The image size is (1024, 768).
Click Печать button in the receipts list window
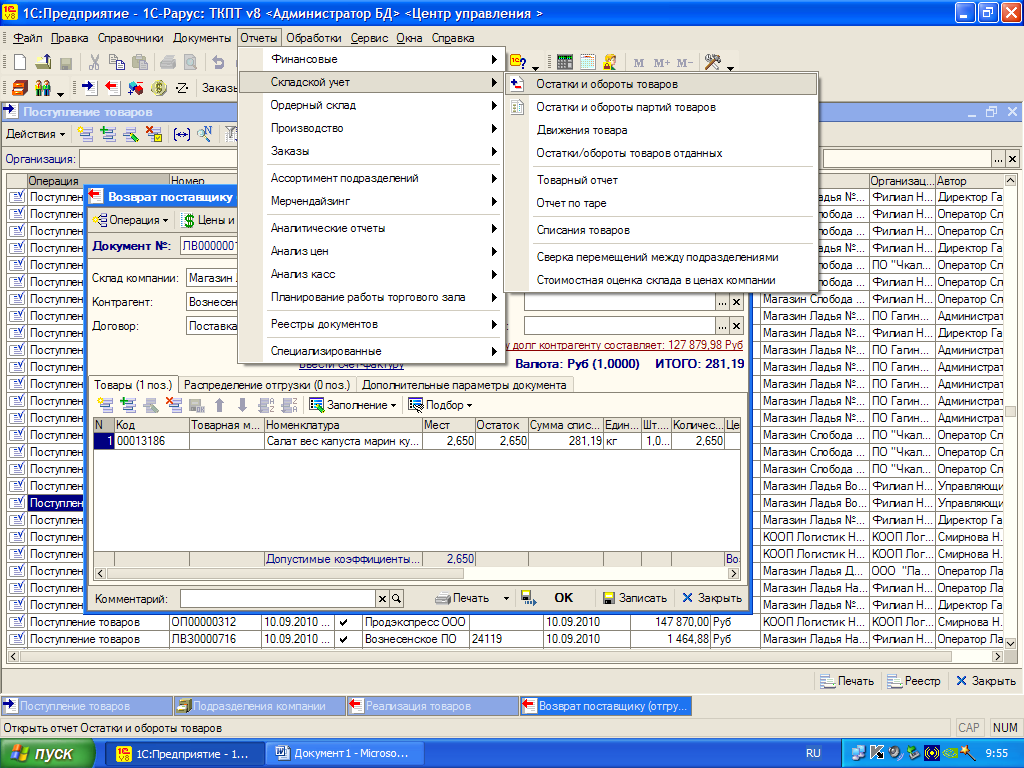pos(847,681)
